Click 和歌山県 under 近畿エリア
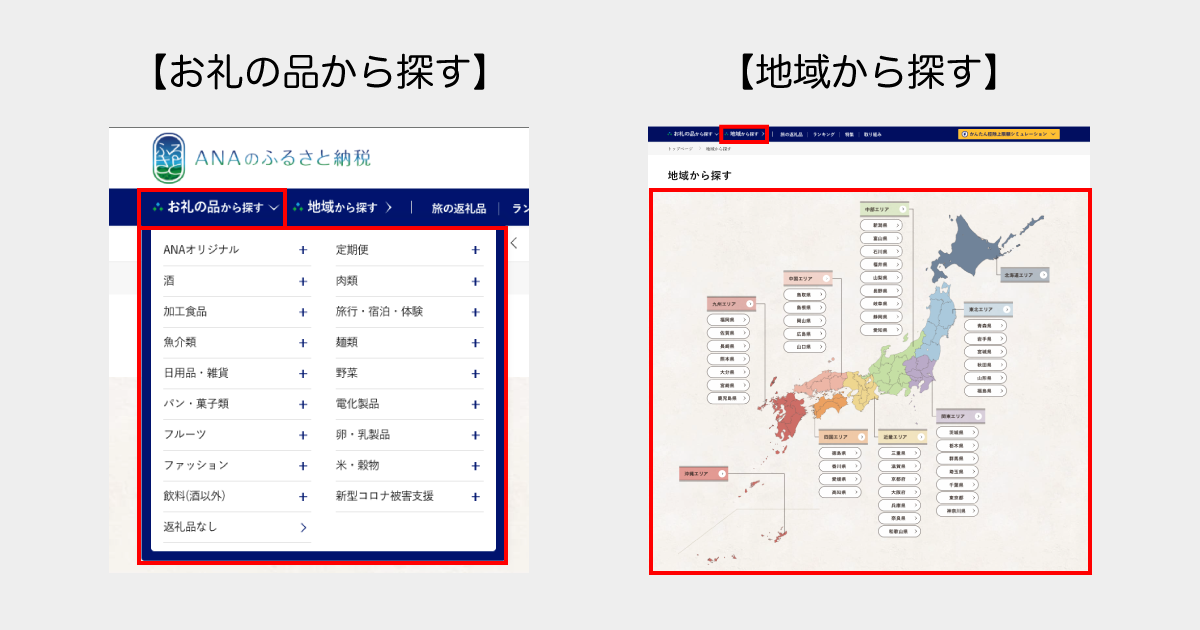The image size is (1200, 630). click(x=899, y=531)
